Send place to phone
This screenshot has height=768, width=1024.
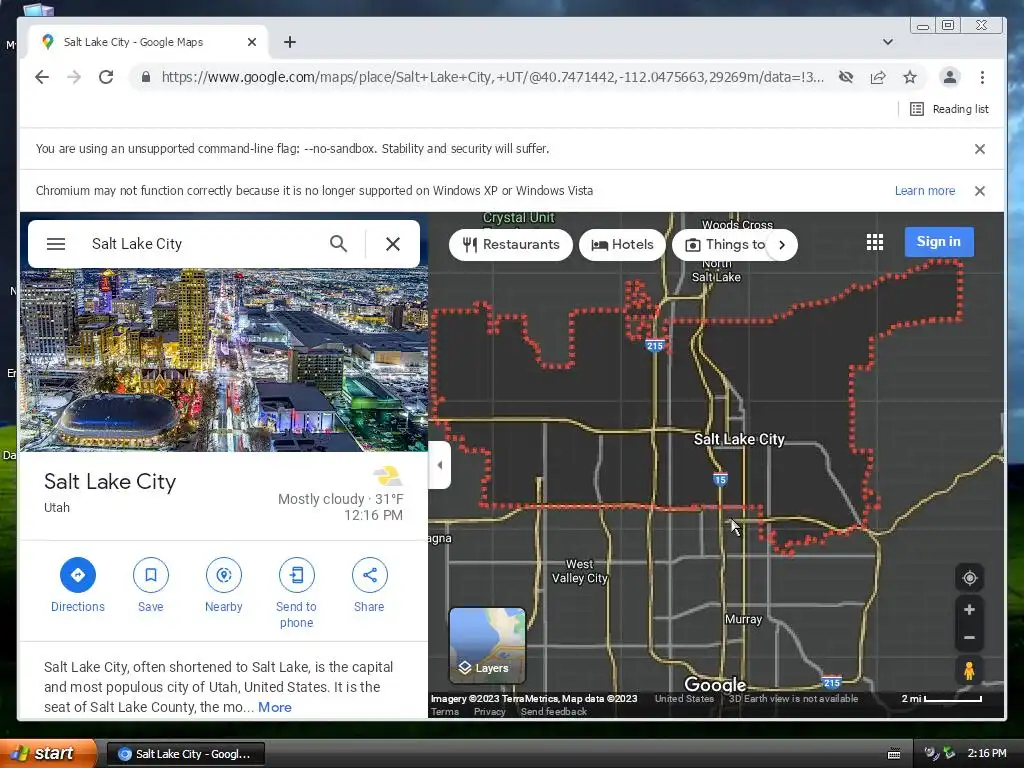[296, 593]
